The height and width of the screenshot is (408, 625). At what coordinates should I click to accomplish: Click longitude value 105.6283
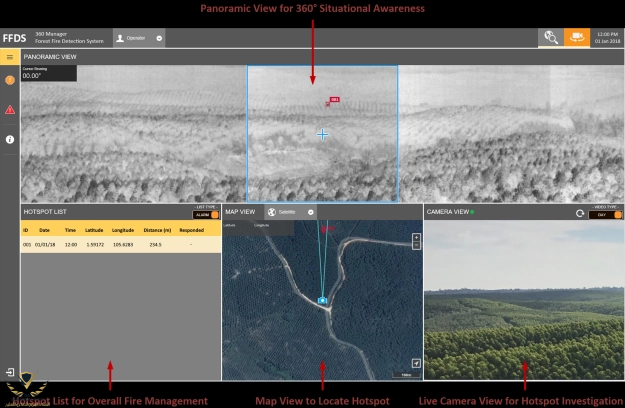click(x=123, y=245)
